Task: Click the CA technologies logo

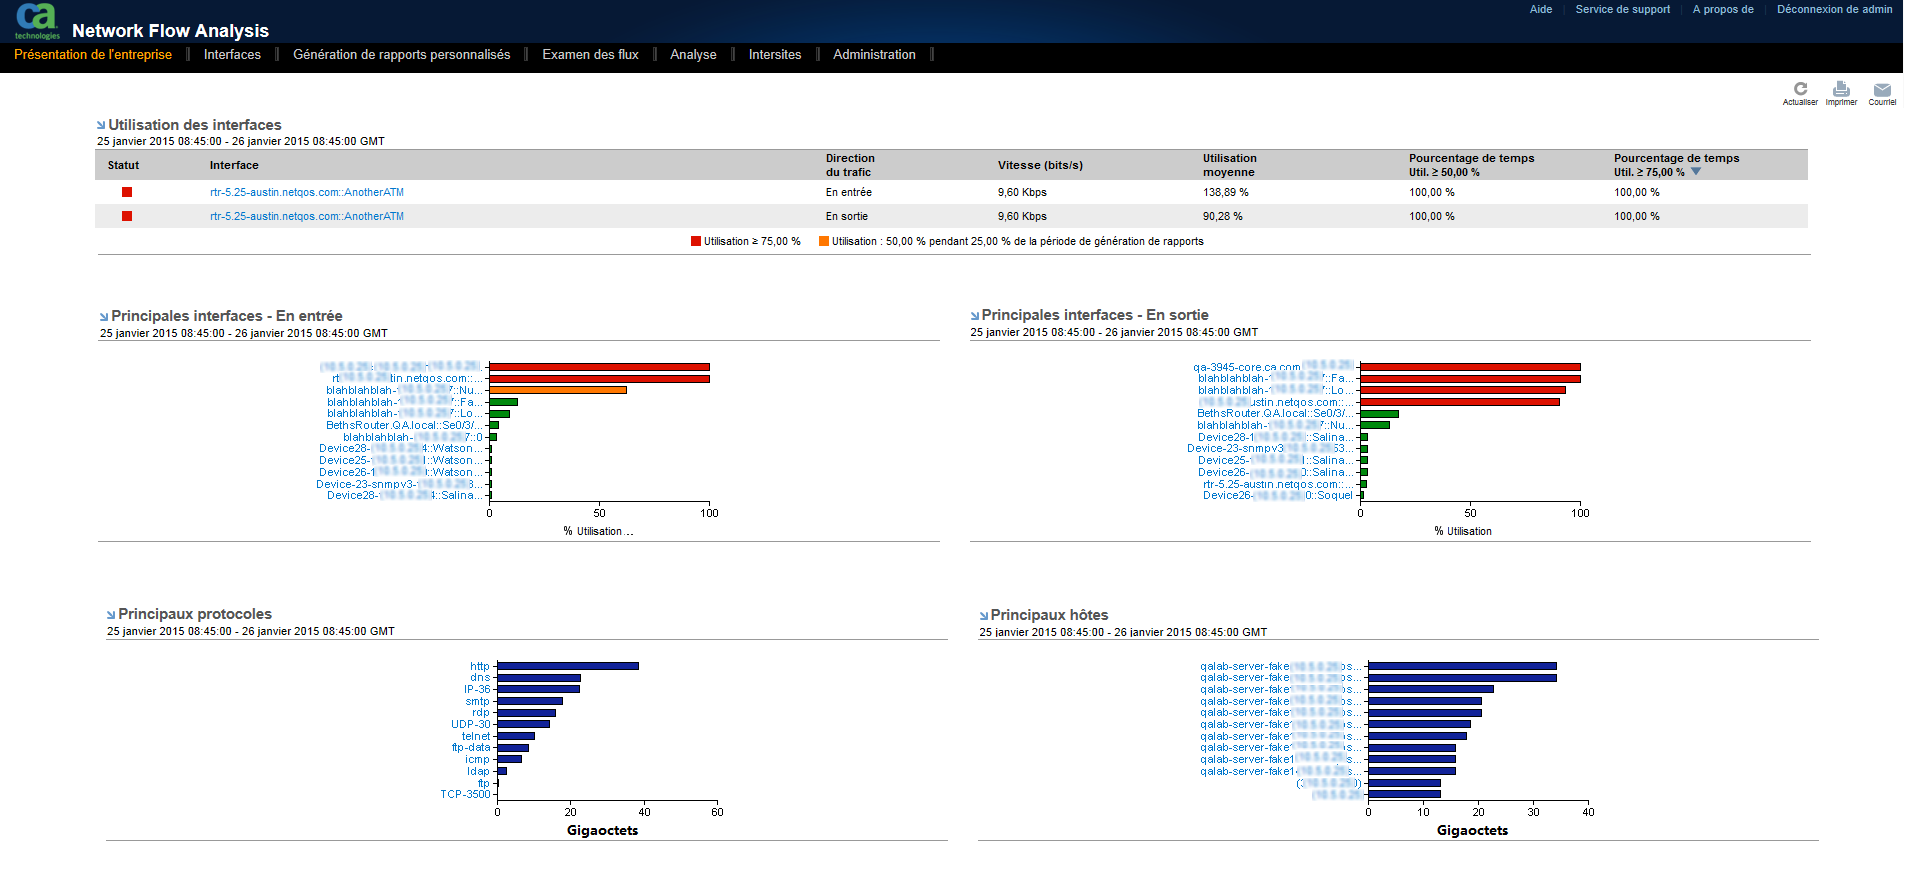Action: (37, 20)
